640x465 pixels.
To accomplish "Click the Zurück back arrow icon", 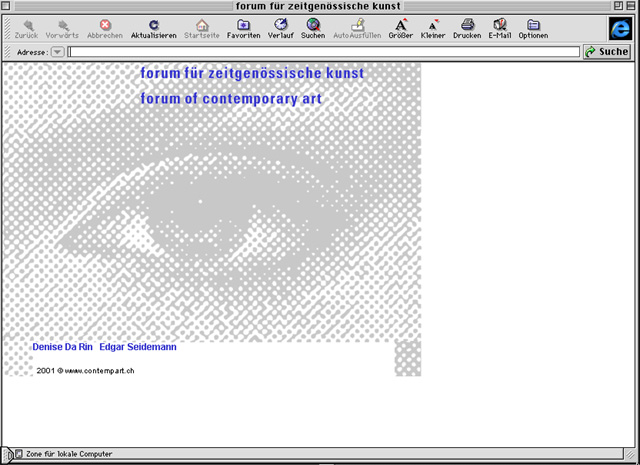I will point(26,24).
